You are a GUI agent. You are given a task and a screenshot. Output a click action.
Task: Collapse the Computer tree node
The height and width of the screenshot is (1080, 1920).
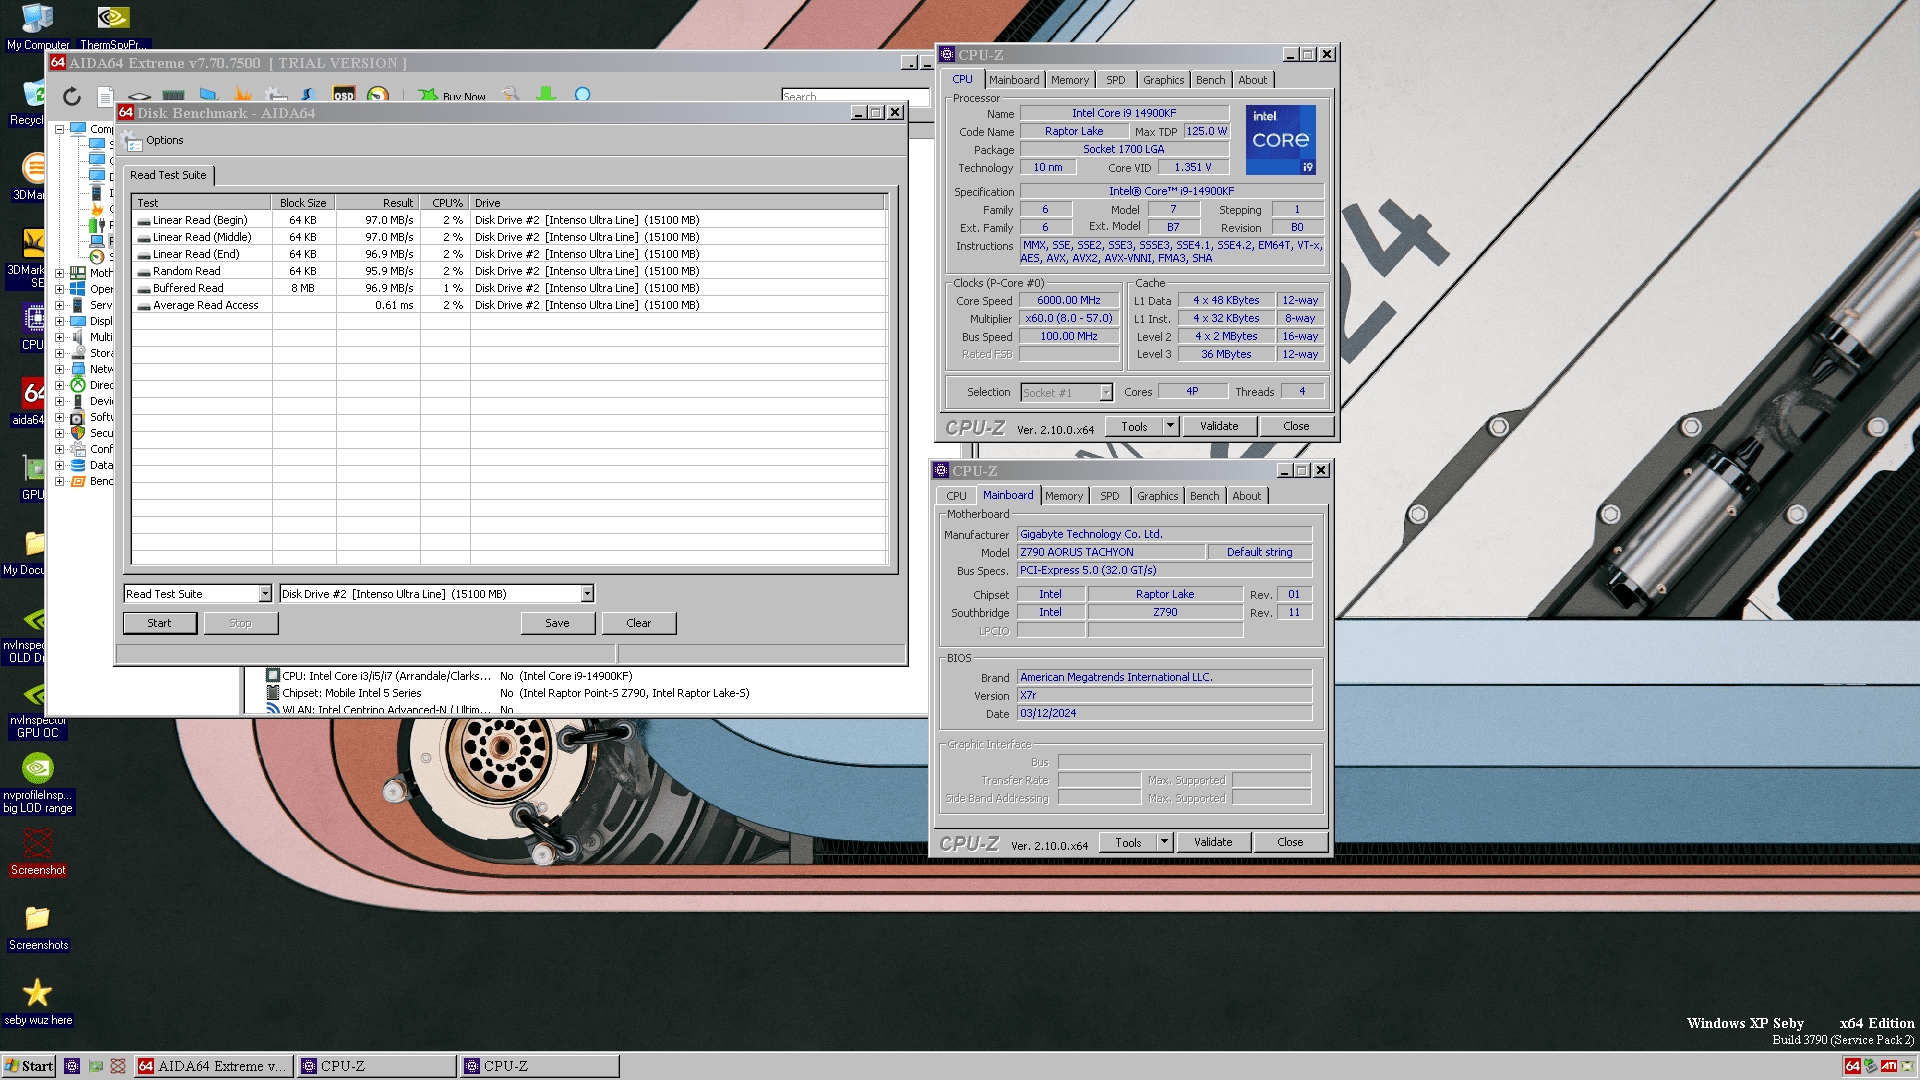click(x=60, y=129)
